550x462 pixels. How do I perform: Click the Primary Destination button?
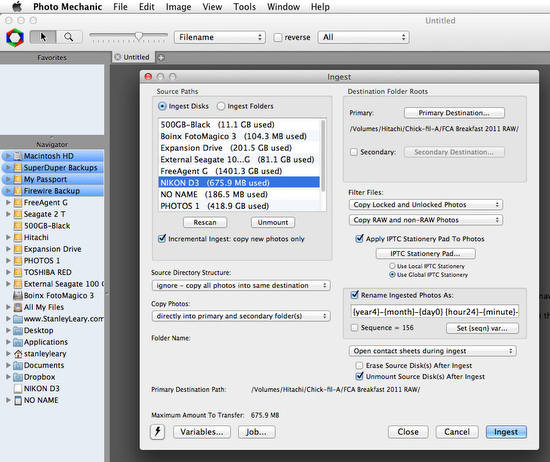coord(454,113)
